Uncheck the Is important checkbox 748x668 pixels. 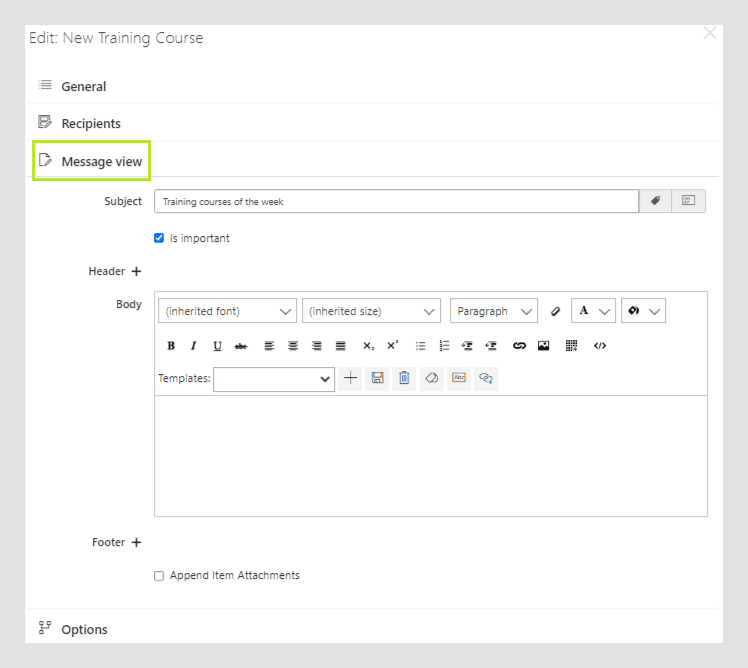pyautogui.click(x=159, y=238)
